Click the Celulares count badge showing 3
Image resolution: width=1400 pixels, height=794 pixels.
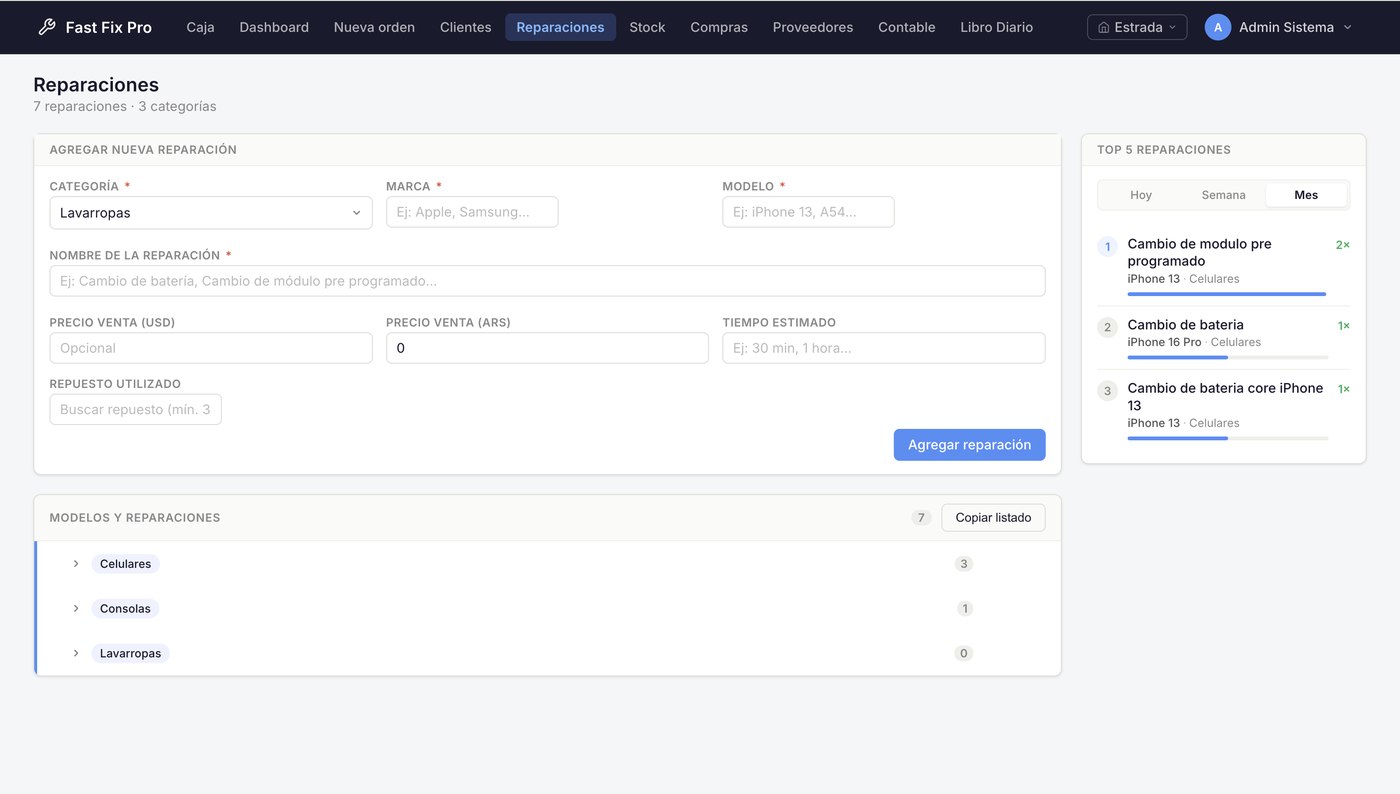(964, 564)
